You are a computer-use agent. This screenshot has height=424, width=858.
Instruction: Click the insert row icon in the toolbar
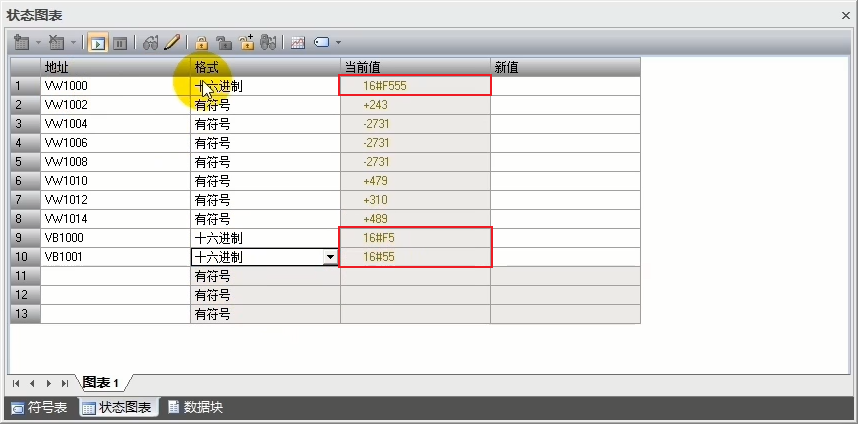pos(21,42)
